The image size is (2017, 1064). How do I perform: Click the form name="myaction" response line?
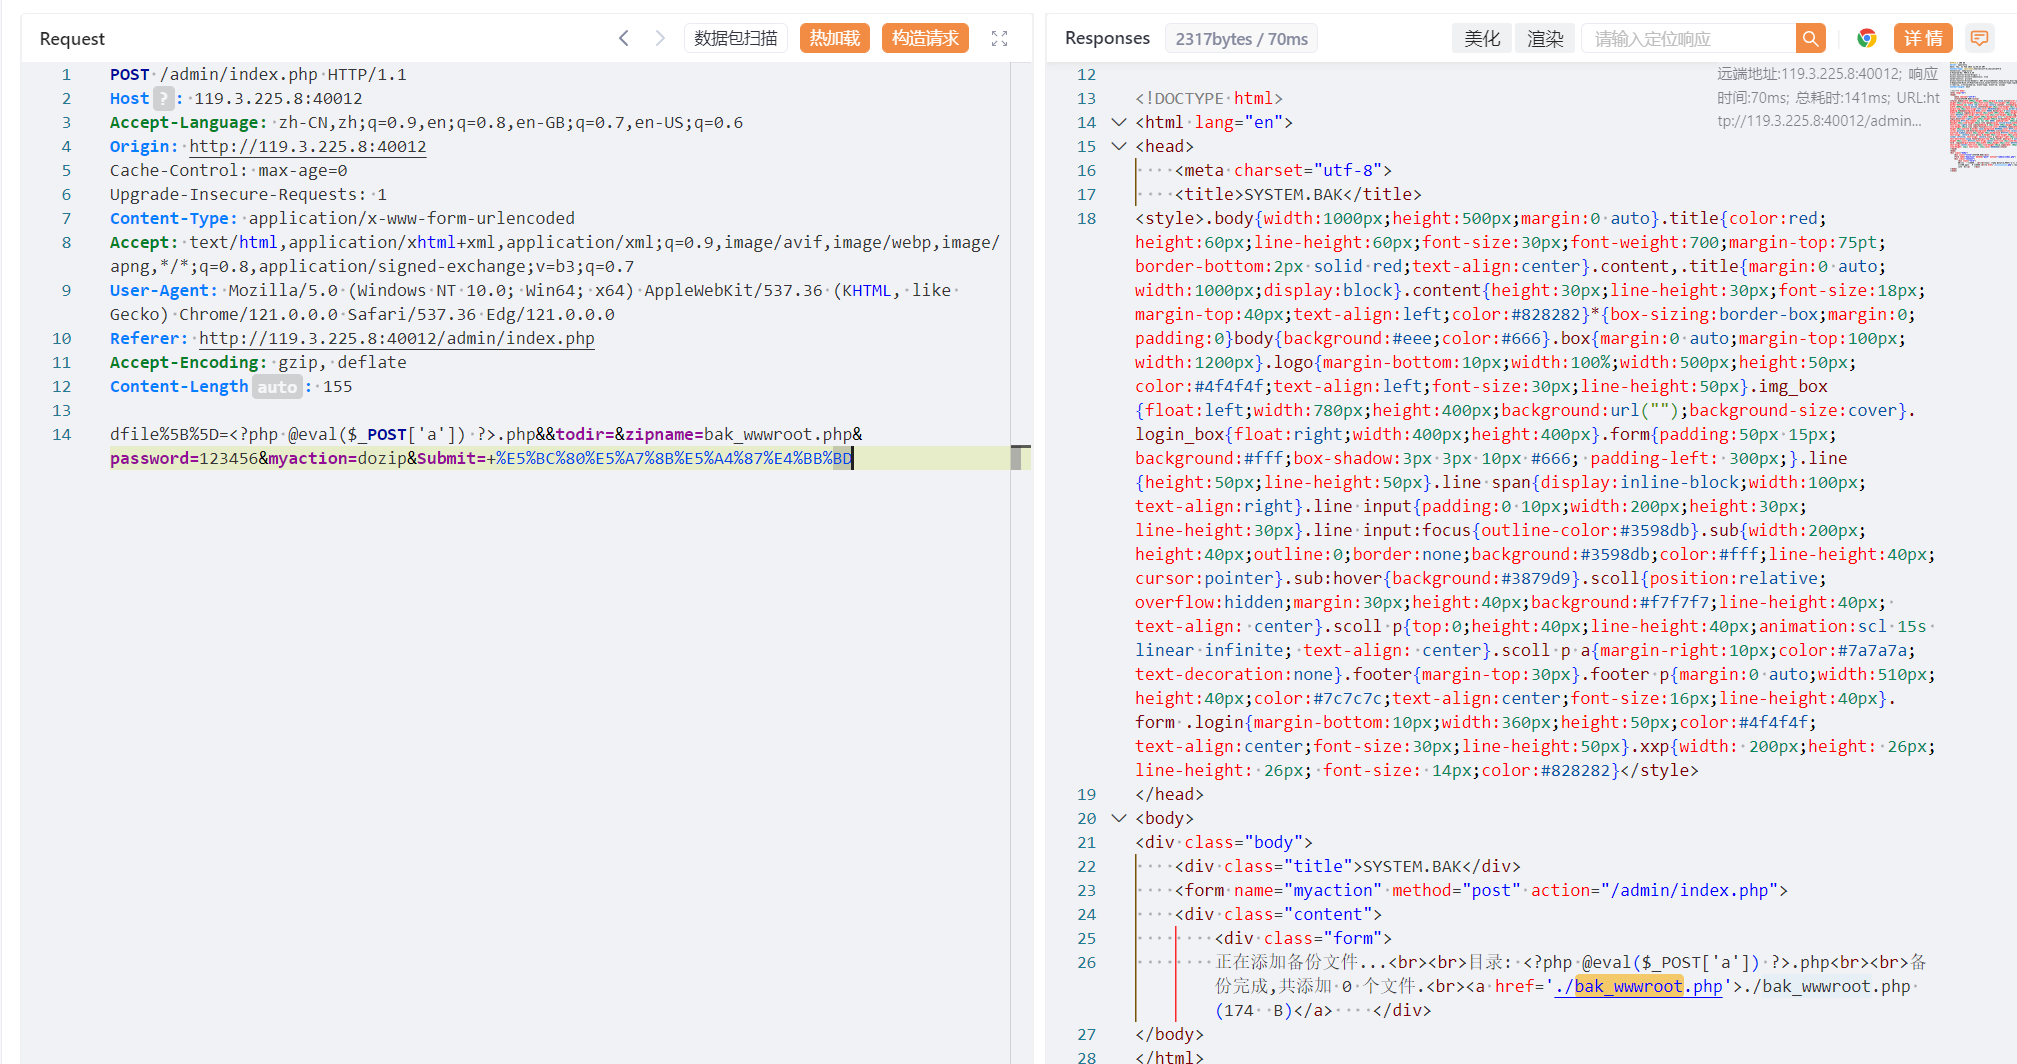[1481, 890]
